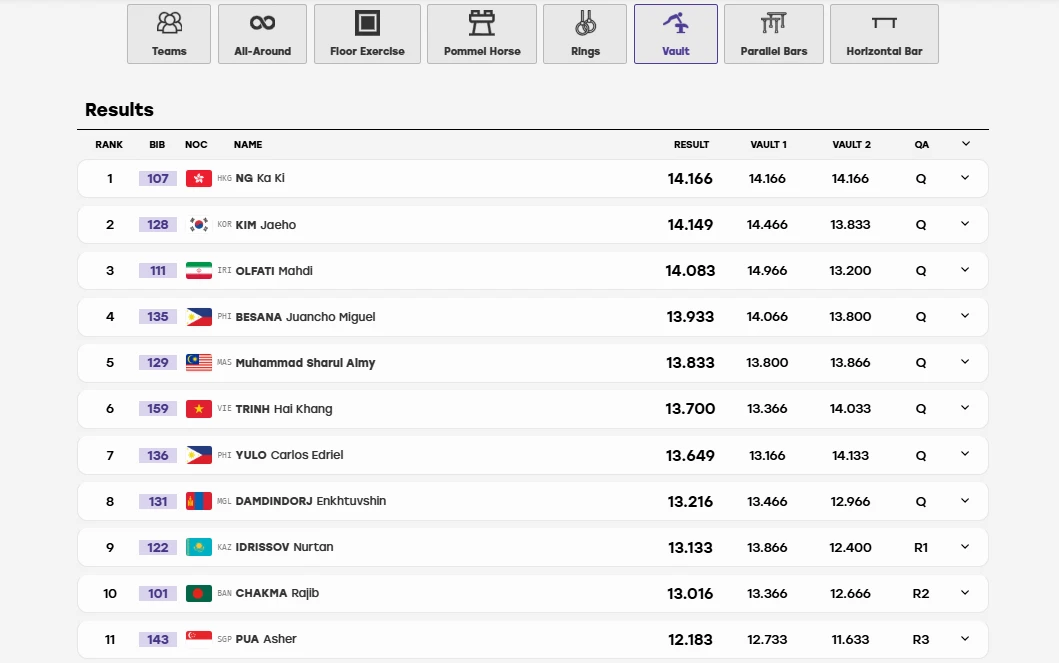The height and width of the screenshot is (663, 1059).
Task: Select the active Vault tab
Action: pyautogui.click(x=675, y=34)
